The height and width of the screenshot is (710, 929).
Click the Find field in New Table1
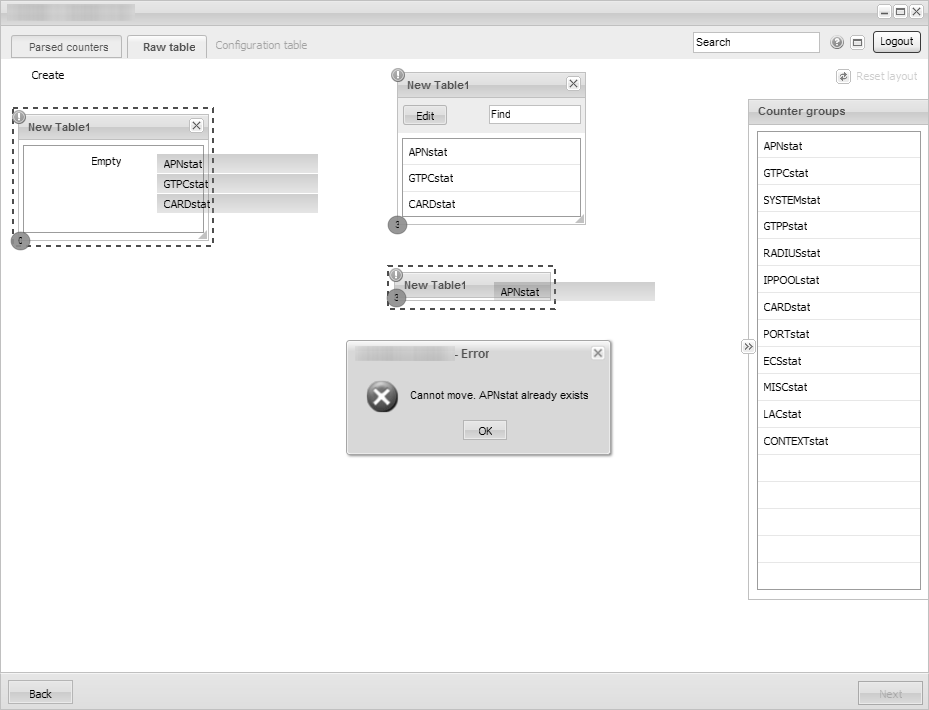[x=534, y=114]
